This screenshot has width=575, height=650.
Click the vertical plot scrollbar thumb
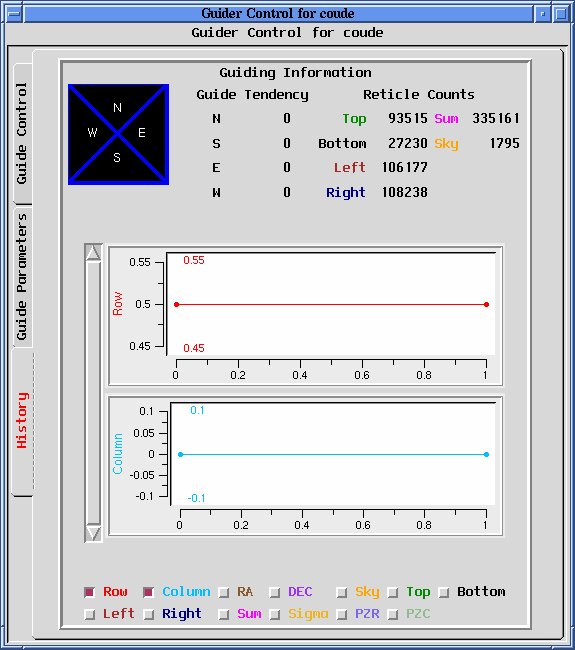tap(93, 393)
